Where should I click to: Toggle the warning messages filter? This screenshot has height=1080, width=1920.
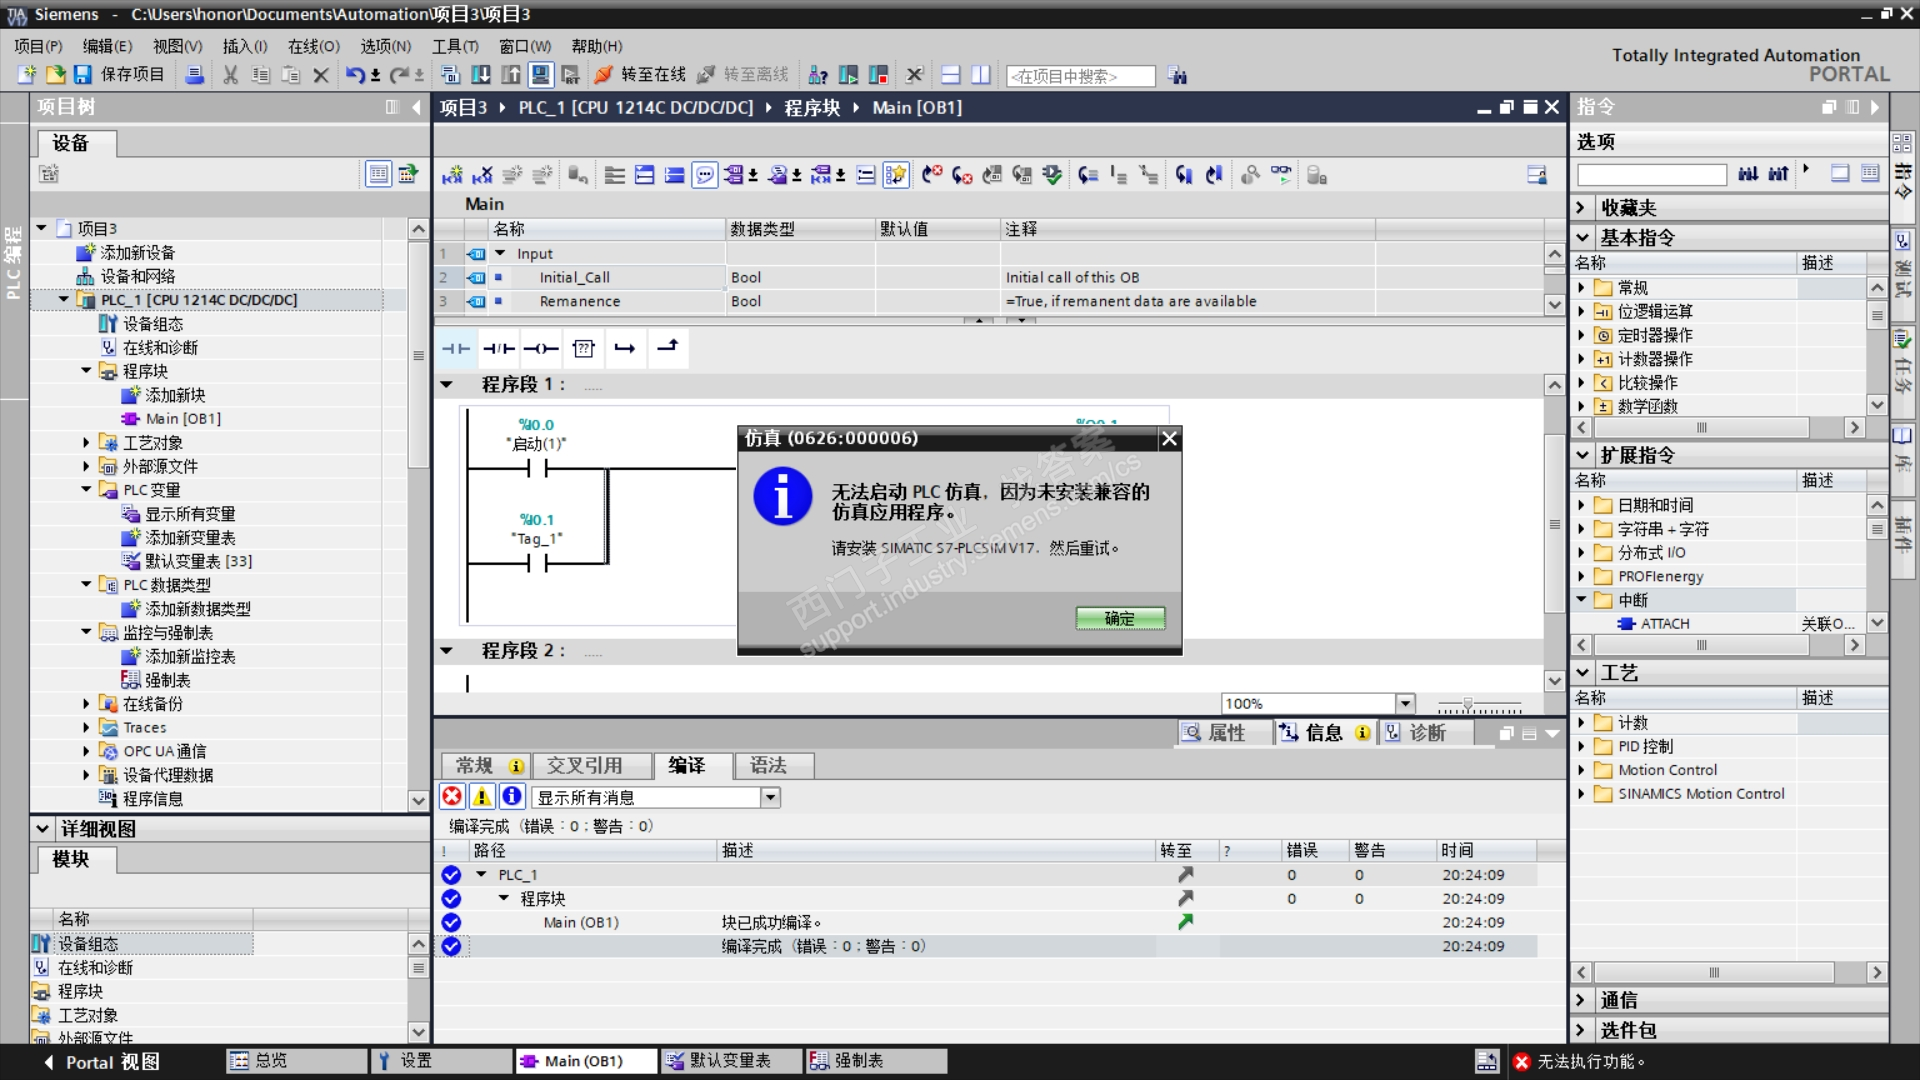pos(482,797)
